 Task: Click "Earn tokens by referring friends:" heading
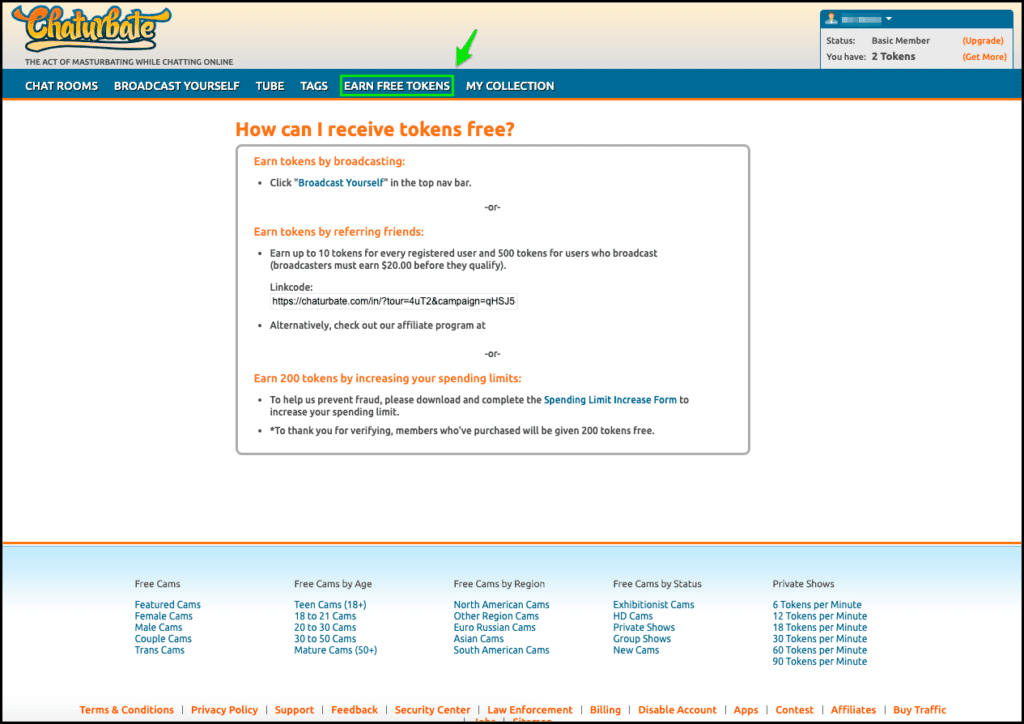(x=339, y=232)
